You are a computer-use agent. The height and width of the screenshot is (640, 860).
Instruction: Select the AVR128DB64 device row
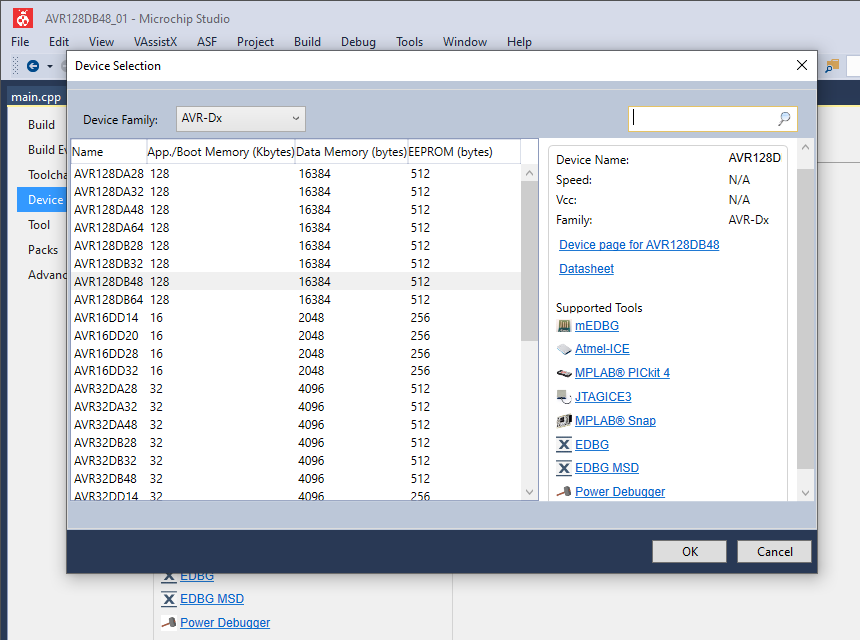tap(296, 299)
